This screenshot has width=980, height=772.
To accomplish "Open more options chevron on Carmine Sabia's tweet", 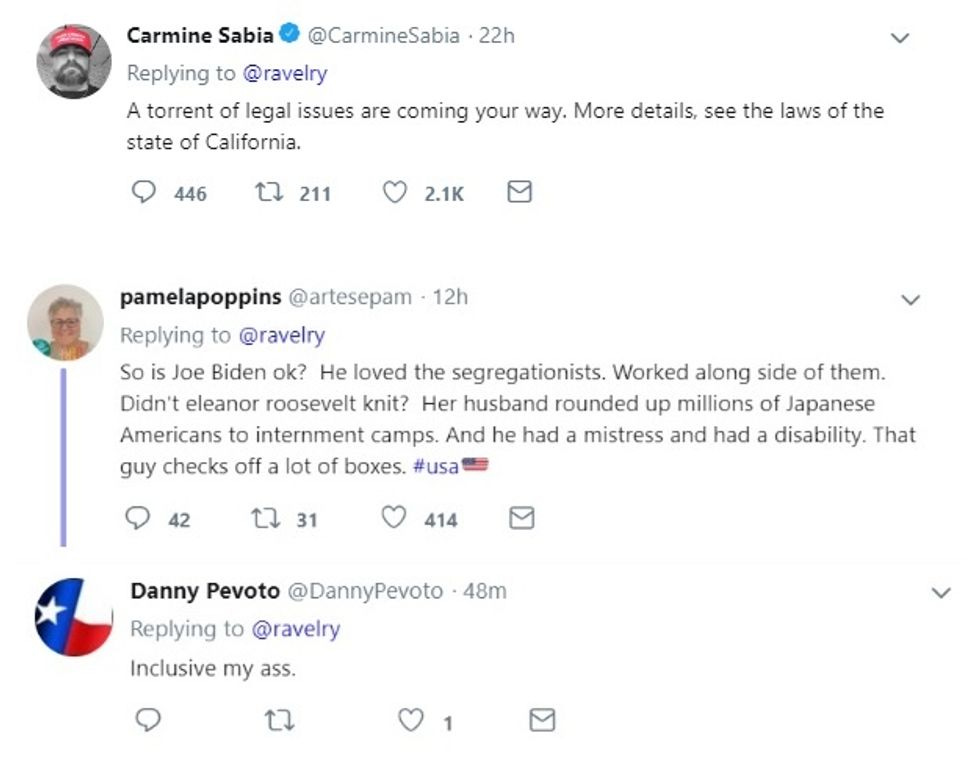I will [x=900, y=39].
